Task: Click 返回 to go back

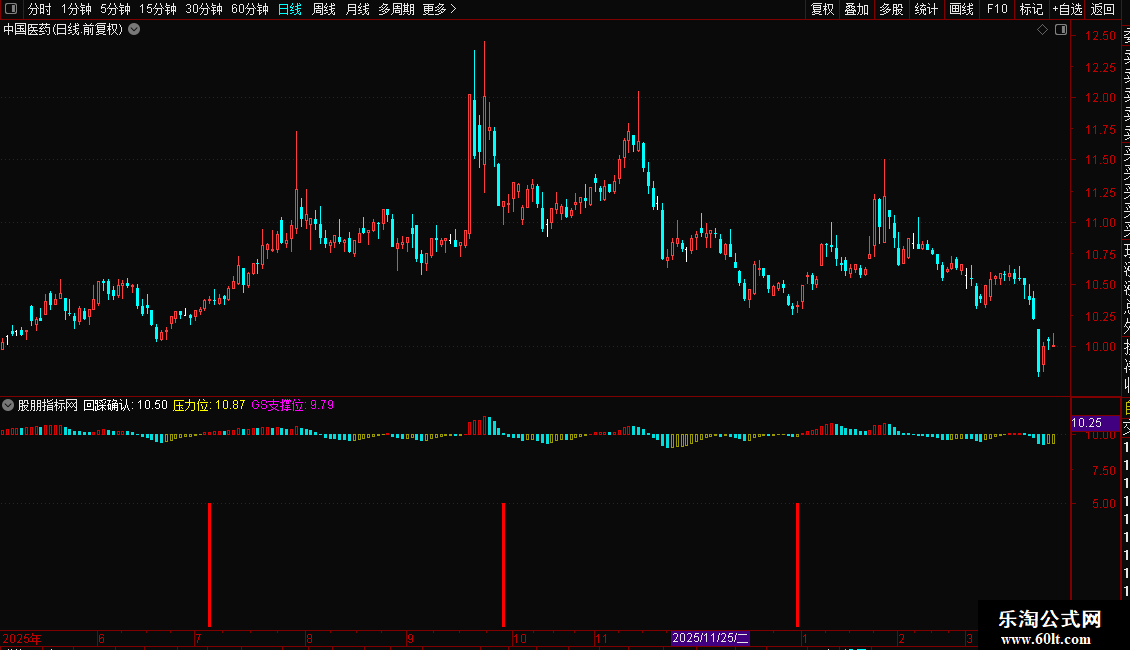Action: [x=1103, y=9]
